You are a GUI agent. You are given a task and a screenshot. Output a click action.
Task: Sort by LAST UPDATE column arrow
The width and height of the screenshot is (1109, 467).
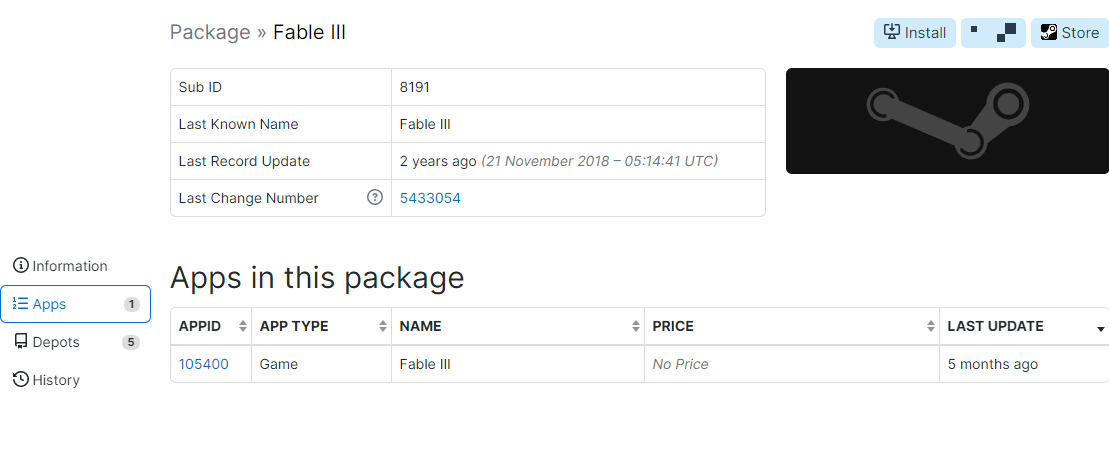coord(1101,329)
